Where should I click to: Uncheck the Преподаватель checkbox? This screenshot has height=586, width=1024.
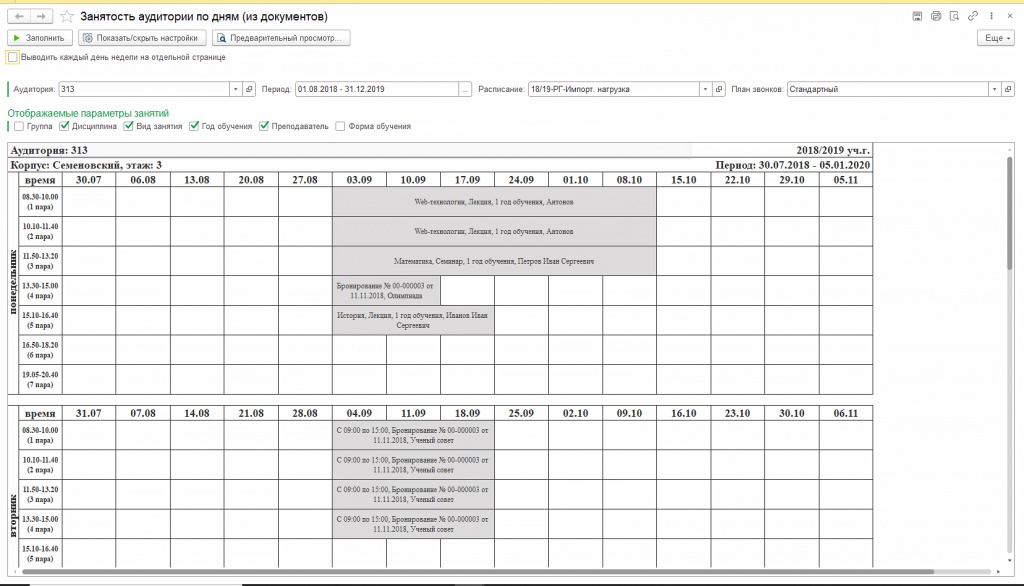[x=264, y=127]
